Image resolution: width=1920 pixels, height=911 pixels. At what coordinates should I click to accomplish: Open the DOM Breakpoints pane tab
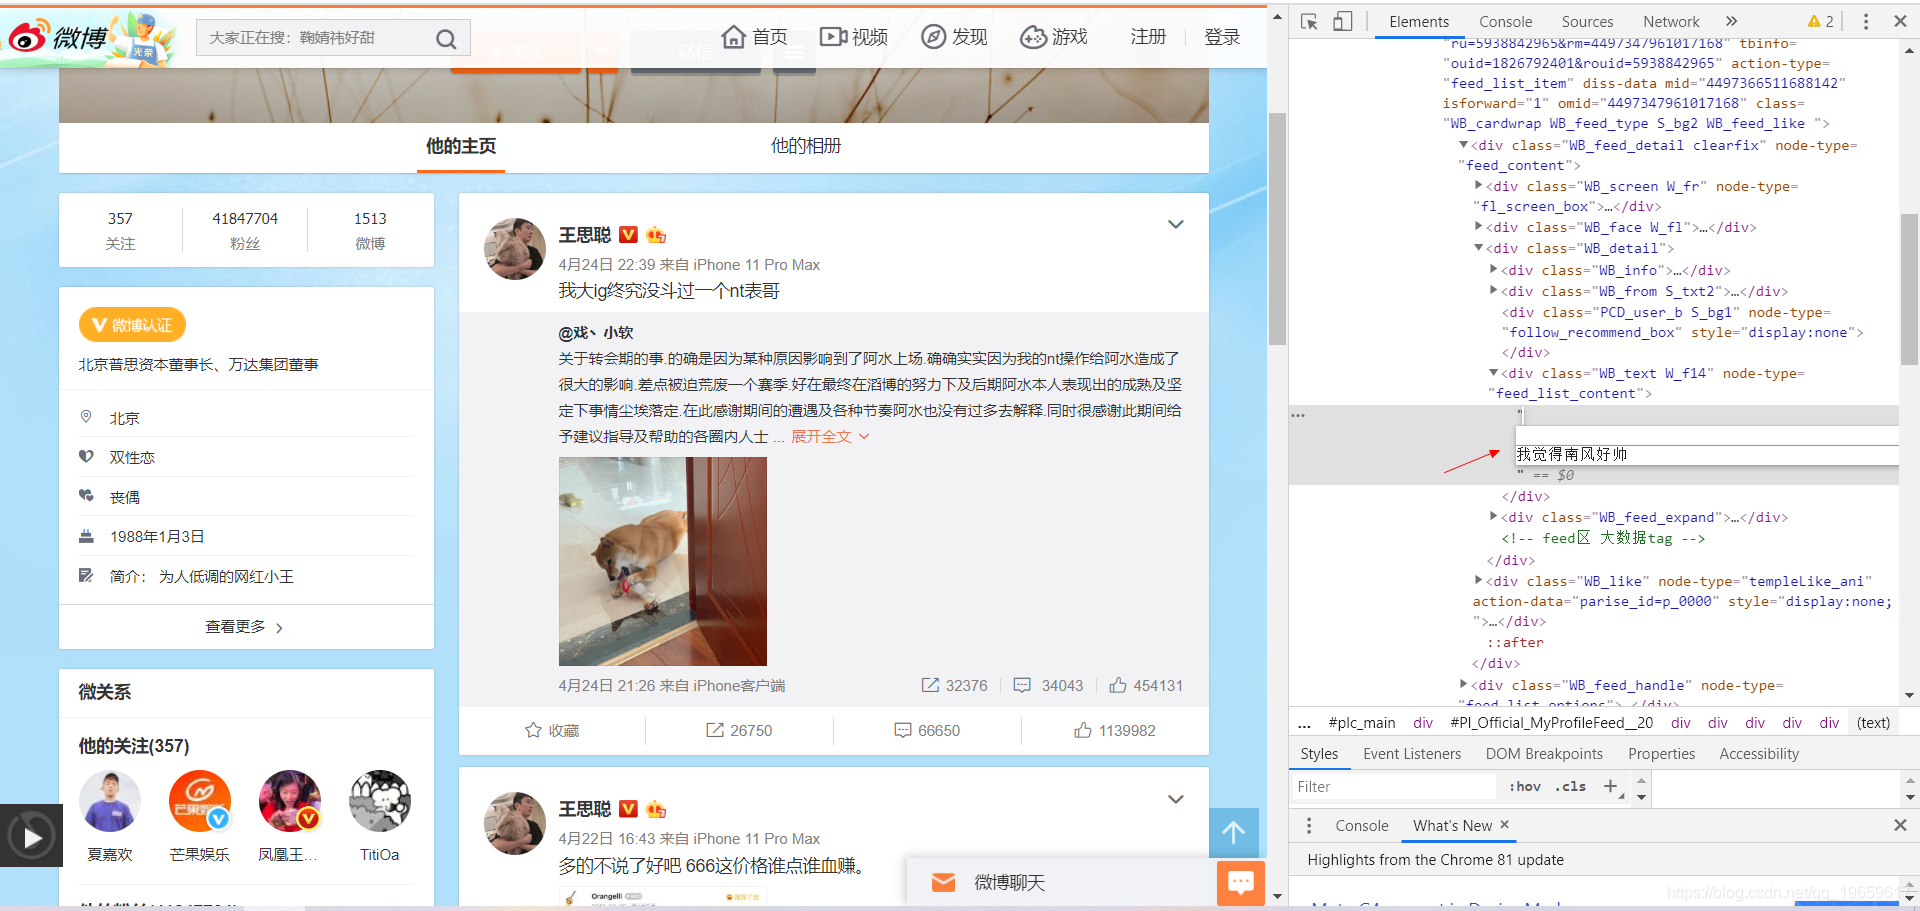tap(1544, 754)
